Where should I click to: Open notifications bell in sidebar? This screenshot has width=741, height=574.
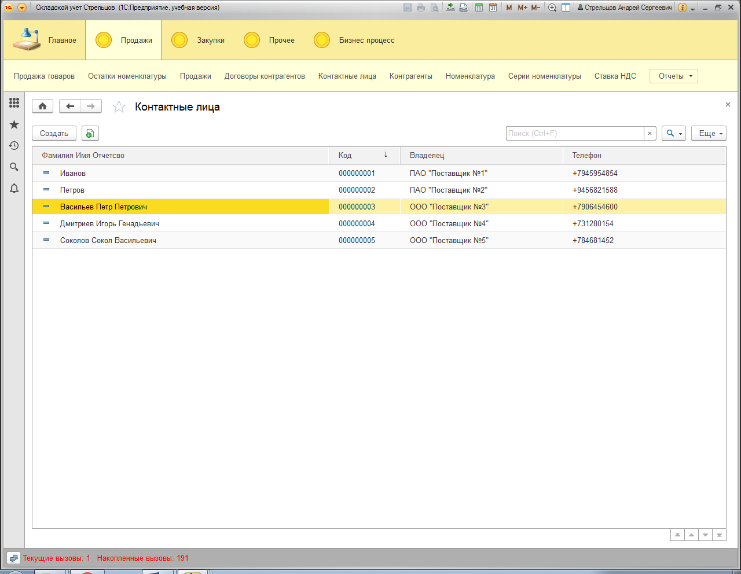[14, 188]
